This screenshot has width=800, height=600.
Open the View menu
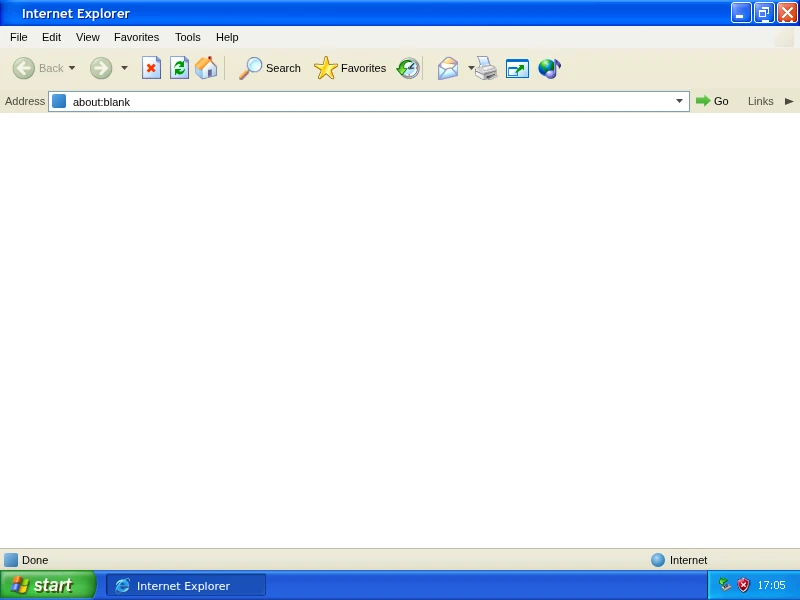coord(88,37)
